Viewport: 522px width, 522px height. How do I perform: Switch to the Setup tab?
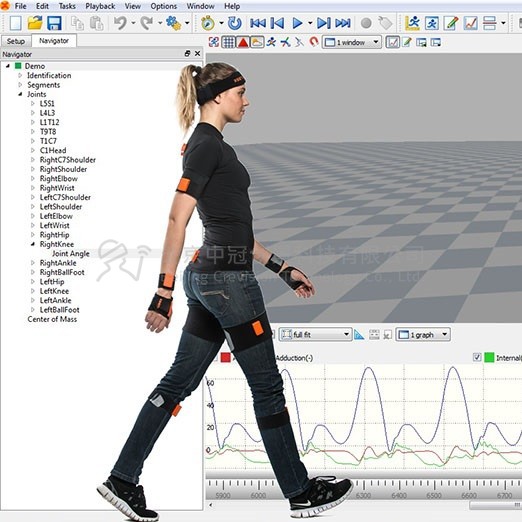point(16,41)
